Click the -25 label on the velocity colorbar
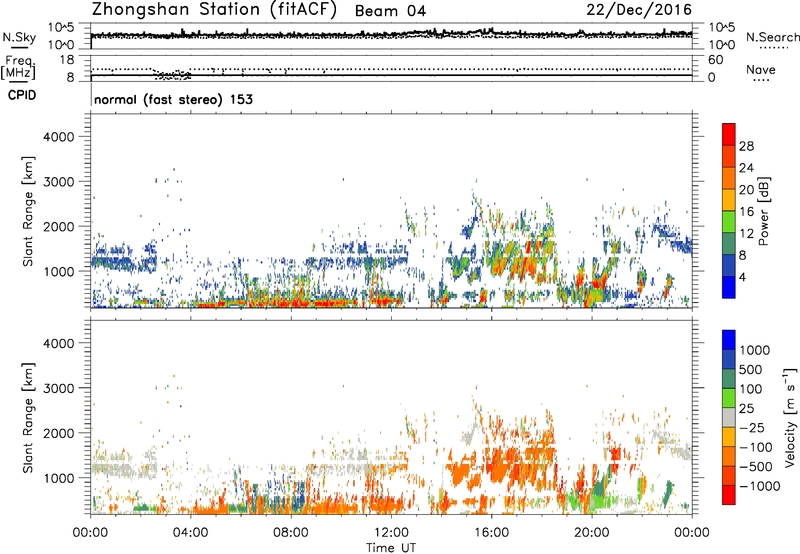Screen dimensions: 800x554 (x=753, y=427)
